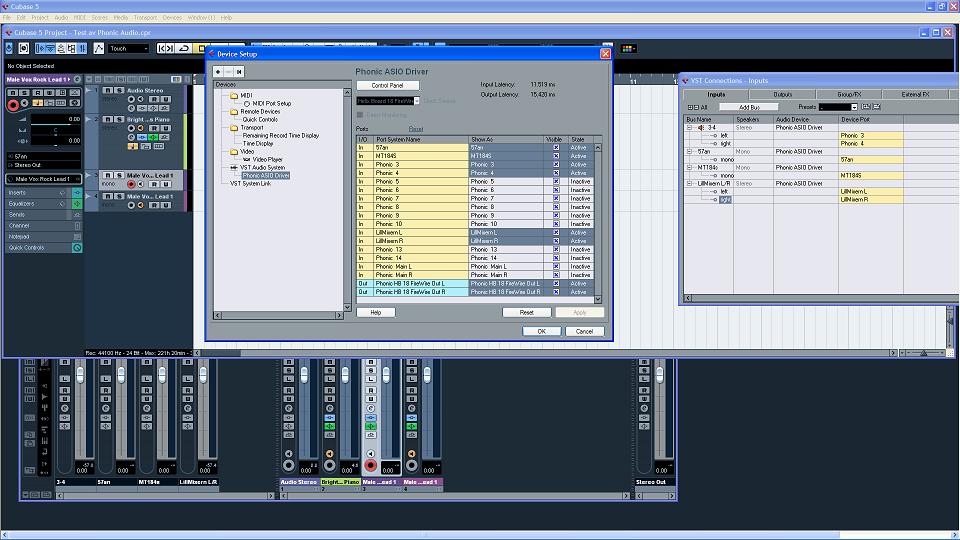
Task: Toggle Visible checkbox for Phonic 5 port
Action: pyautogui.click(x=556, y=182)
